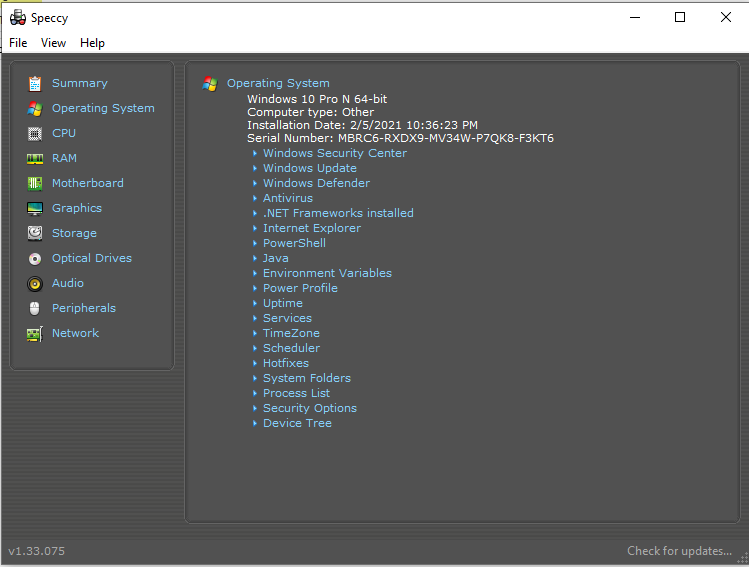This screenshot has width=749, height=567.
Task: Click the Process List tree entry
Action: click(297, 393)
